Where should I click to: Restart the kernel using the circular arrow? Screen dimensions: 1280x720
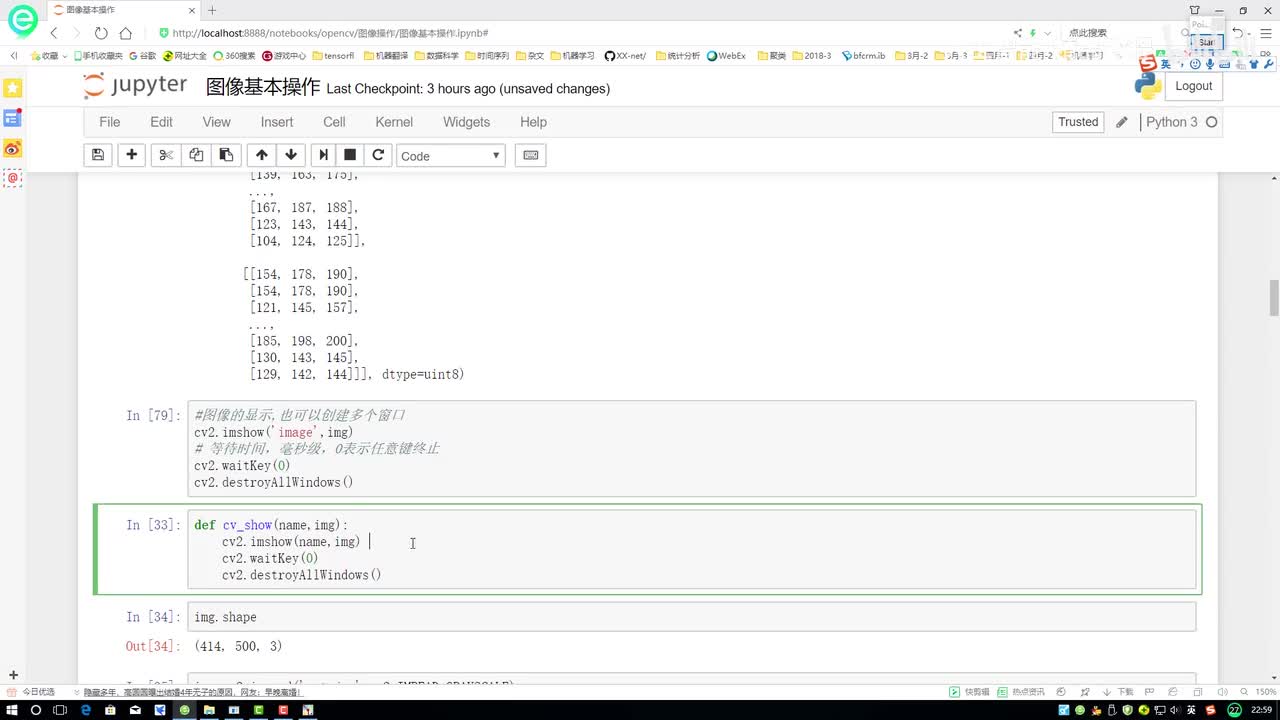(378, 155)
